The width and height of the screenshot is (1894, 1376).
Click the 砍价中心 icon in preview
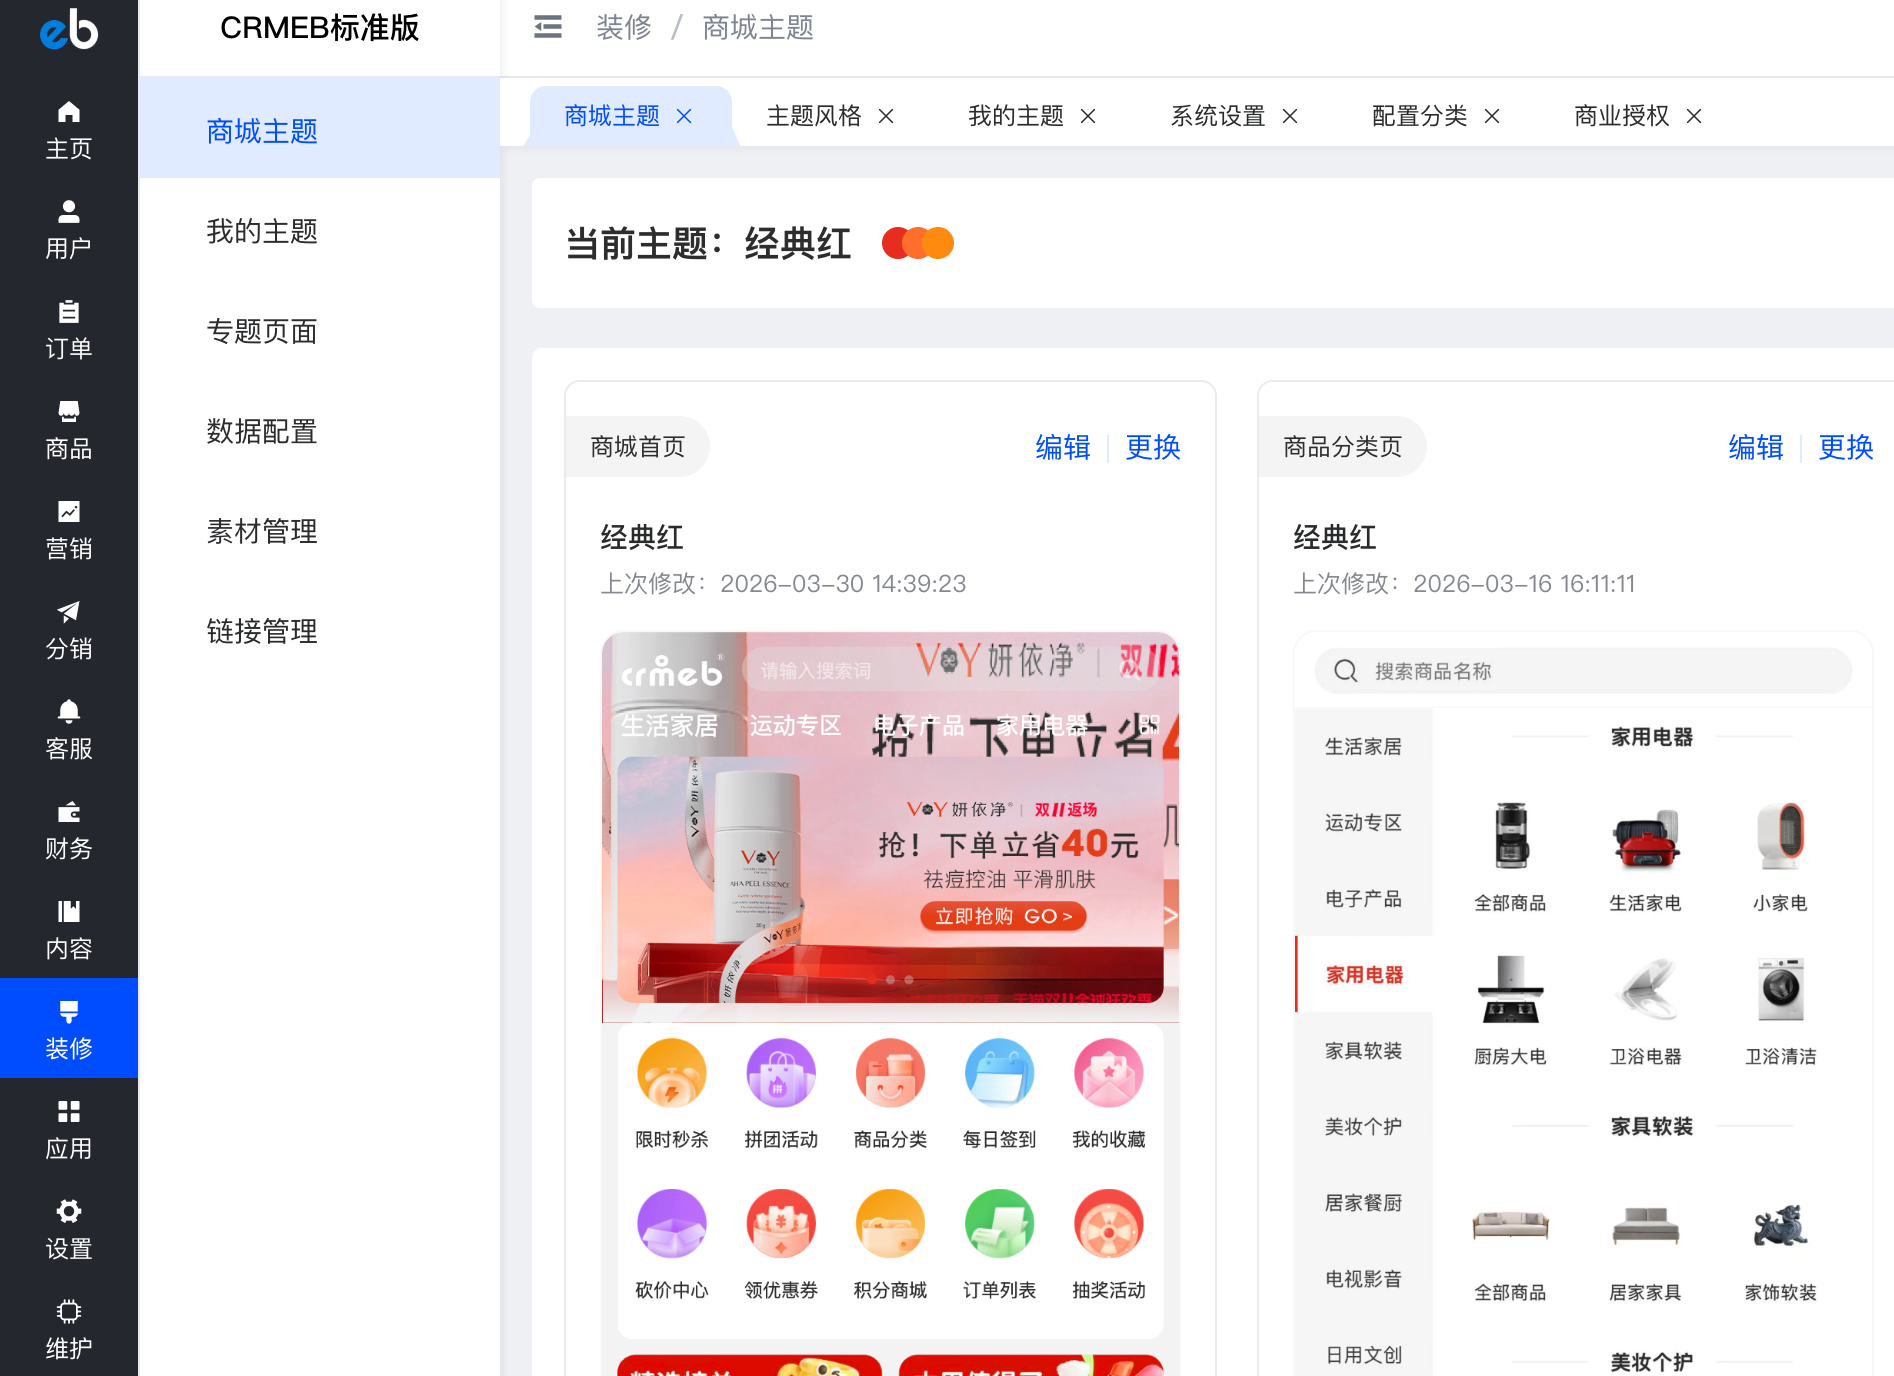pyautogui.click(x=672, y=1223)
